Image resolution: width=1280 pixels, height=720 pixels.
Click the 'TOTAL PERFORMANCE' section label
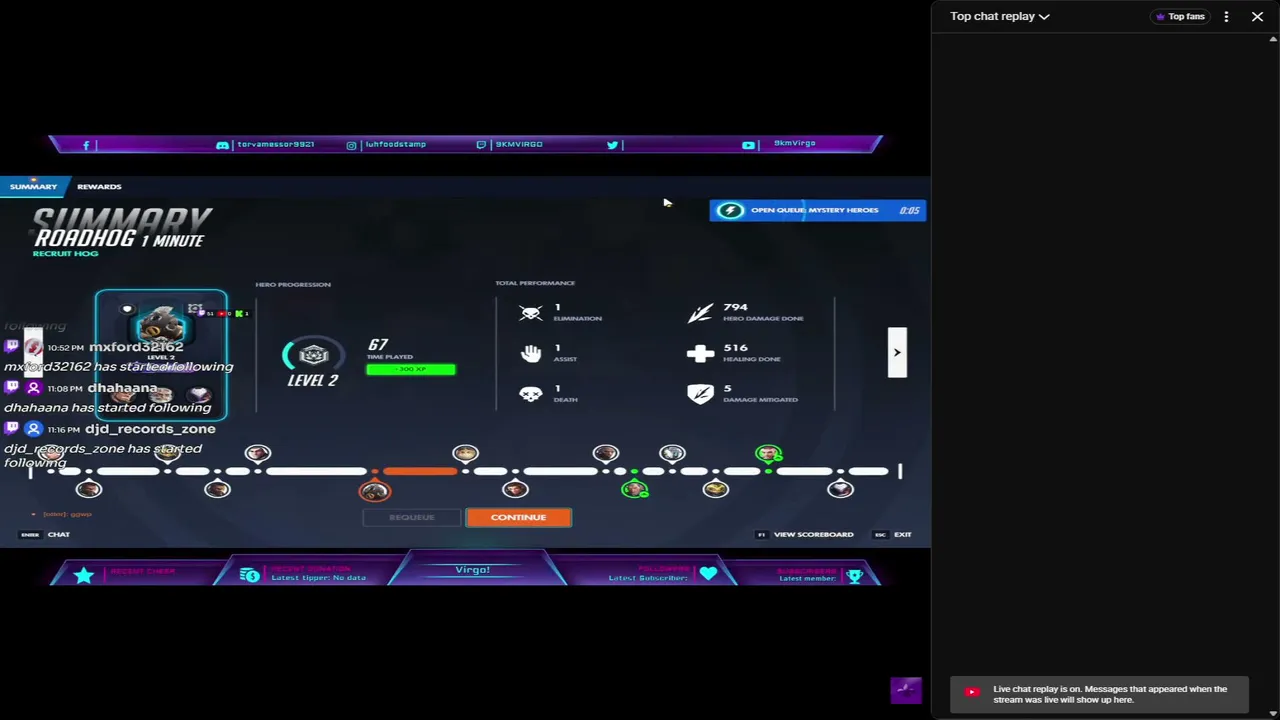click(x=535, y=284)
